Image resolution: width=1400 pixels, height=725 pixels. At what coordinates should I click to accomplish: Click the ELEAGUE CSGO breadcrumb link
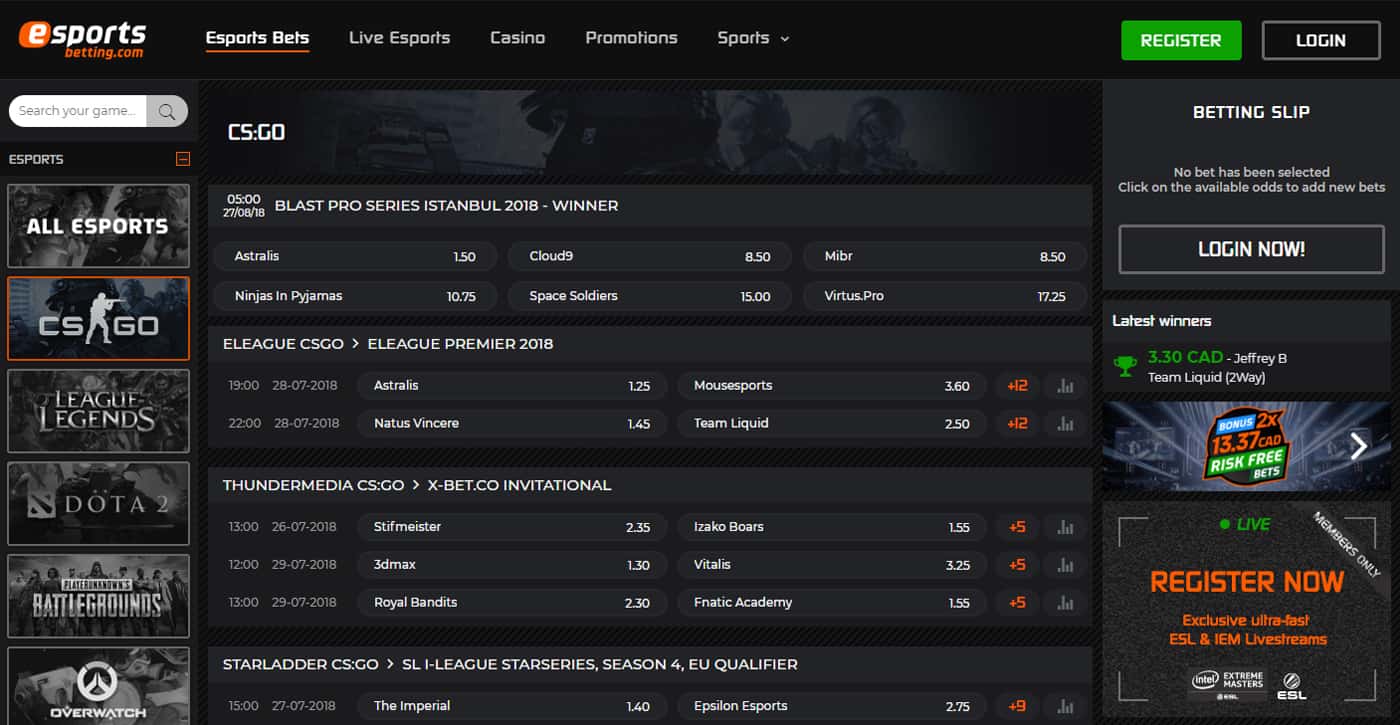click(x=283, y=344)
